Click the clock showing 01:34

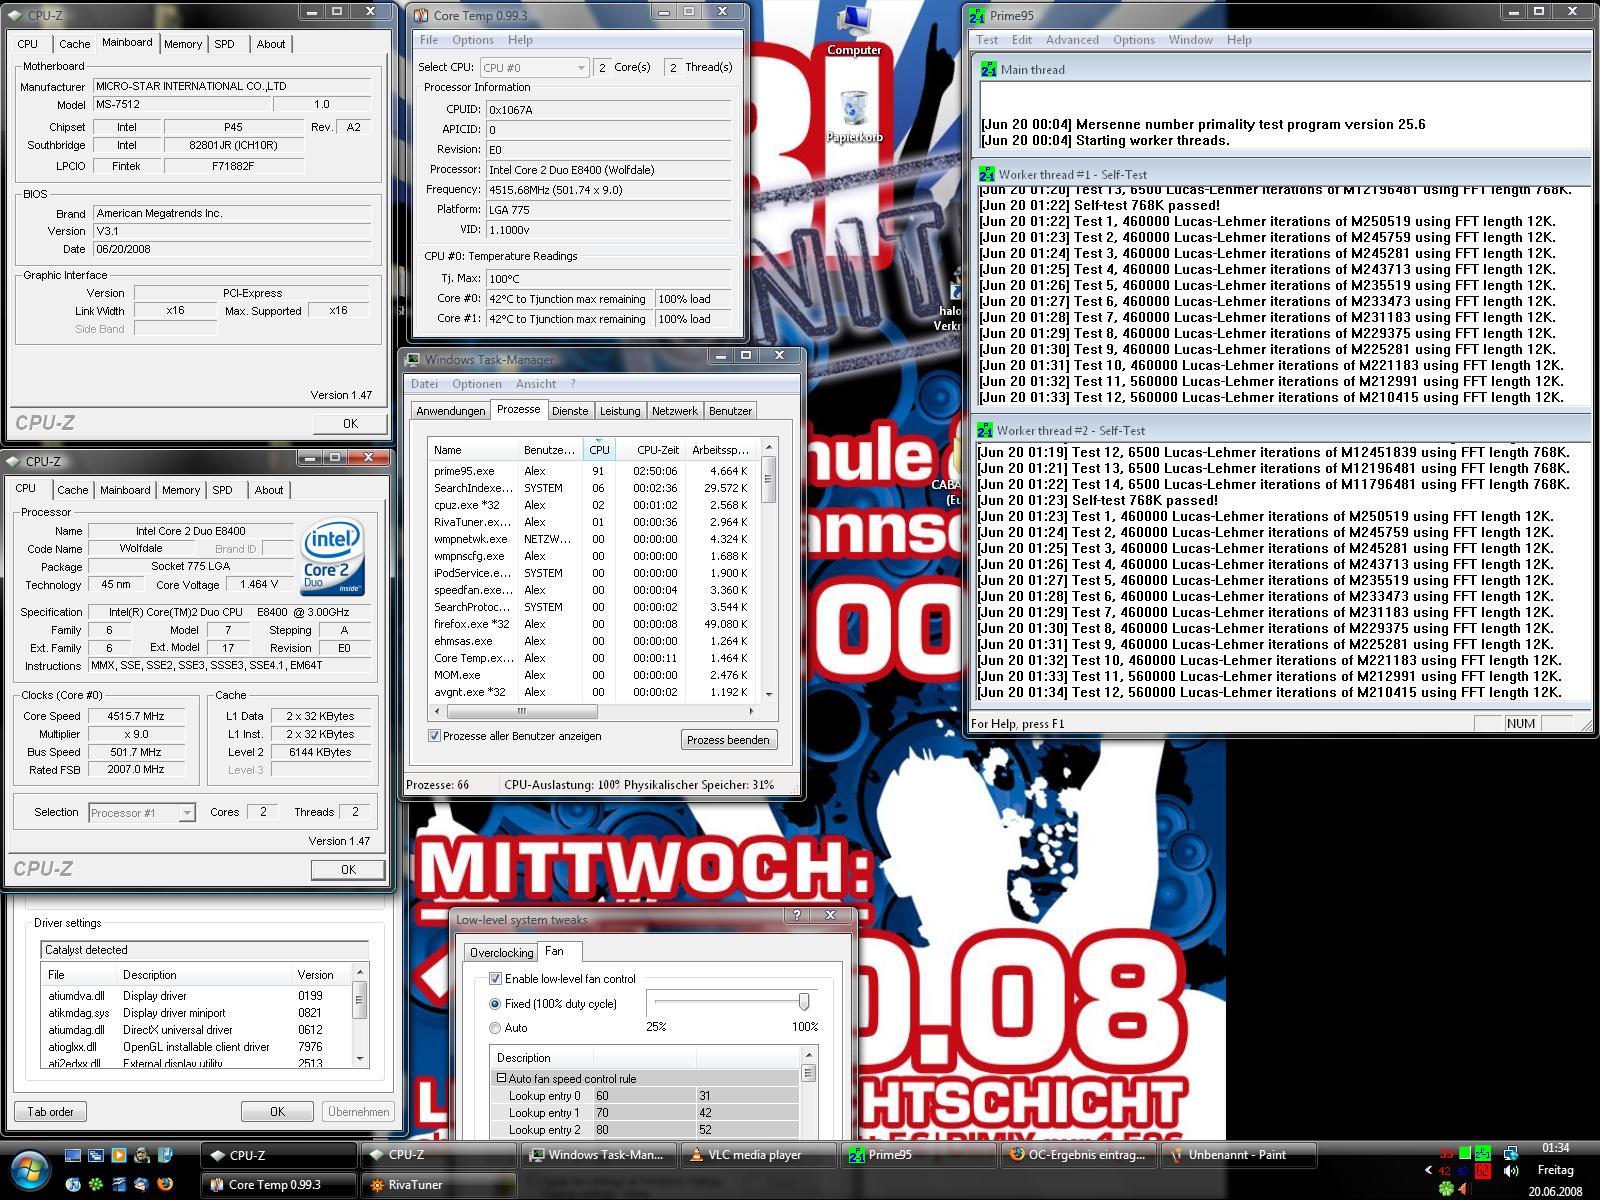1555,1148
